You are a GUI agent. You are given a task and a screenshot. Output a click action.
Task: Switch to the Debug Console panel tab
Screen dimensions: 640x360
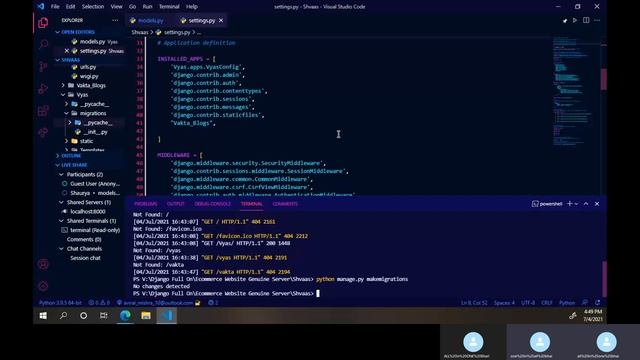pyautogui.click(x=212, y=204)
